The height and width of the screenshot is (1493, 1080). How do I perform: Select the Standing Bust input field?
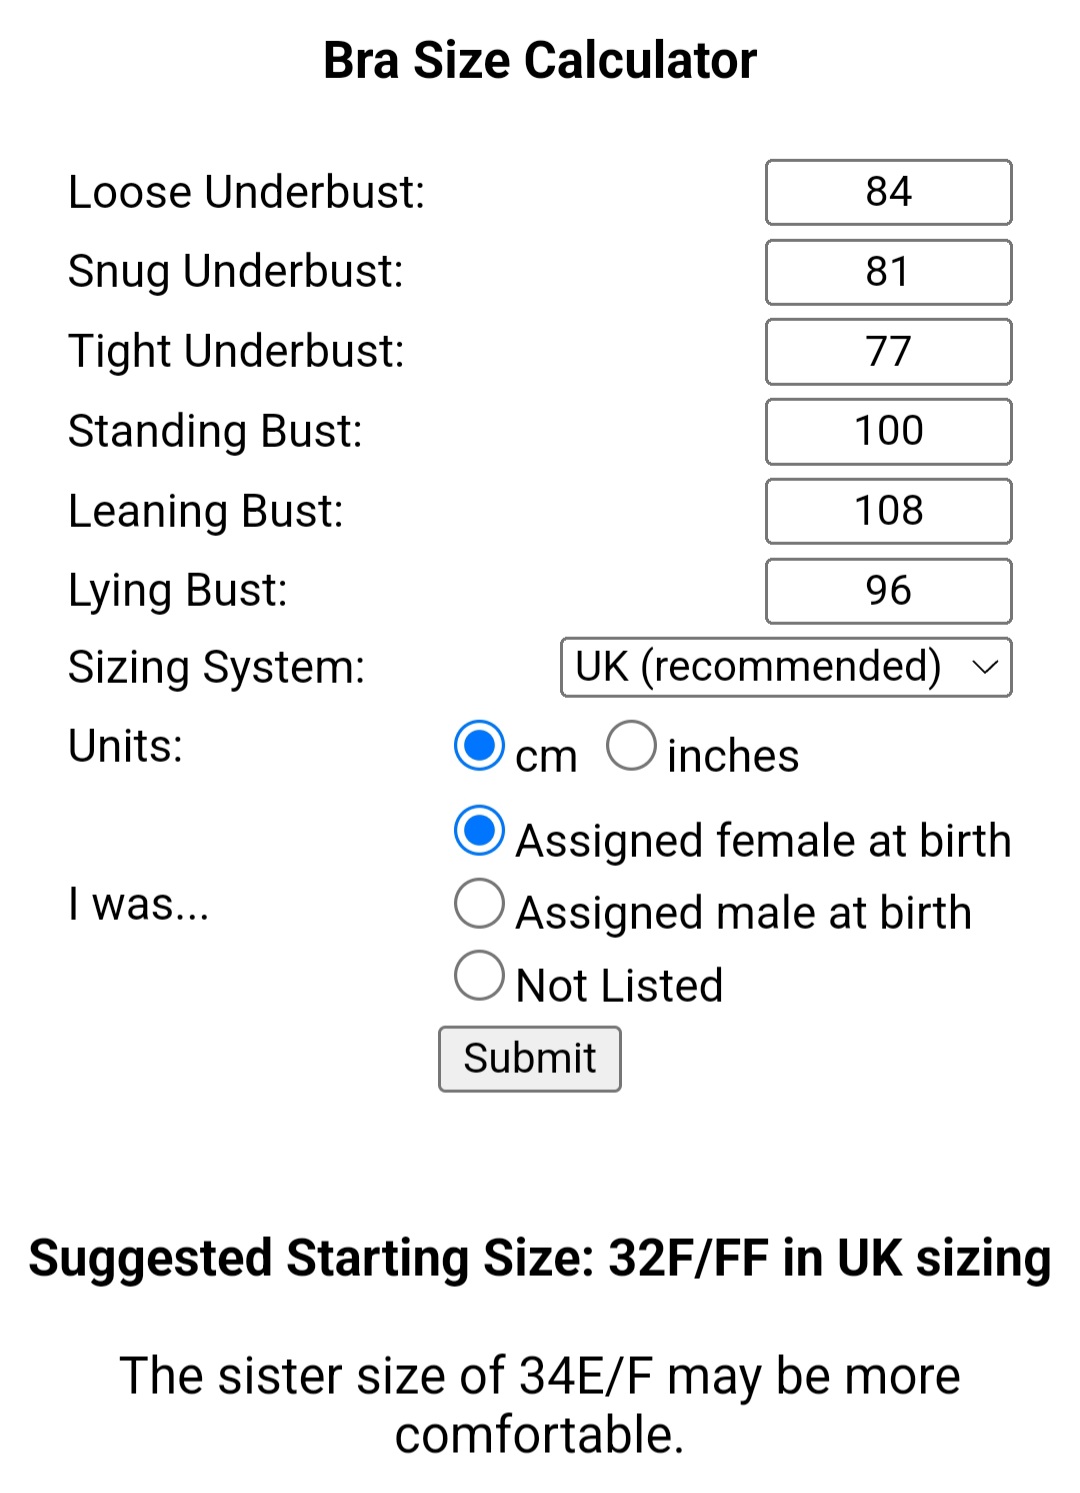click(888, 431)
